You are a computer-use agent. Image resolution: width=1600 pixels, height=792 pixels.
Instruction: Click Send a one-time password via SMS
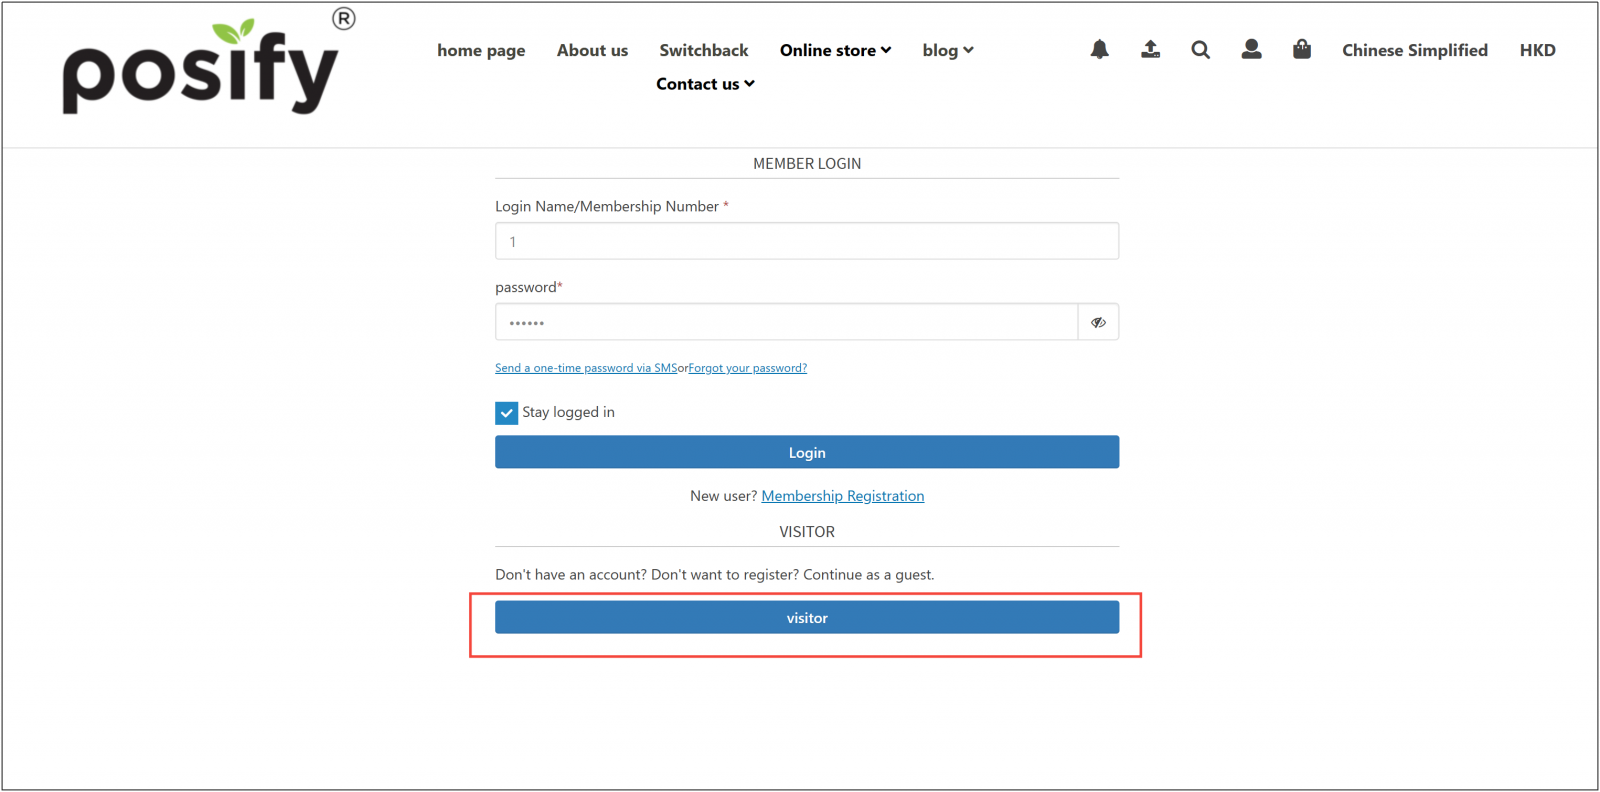pyautogui.click(x=586, y=368)
